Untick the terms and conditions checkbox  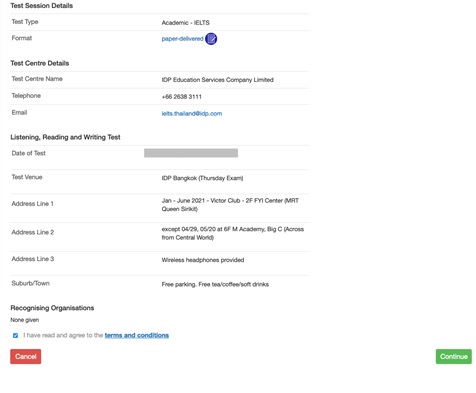(15, 335)
